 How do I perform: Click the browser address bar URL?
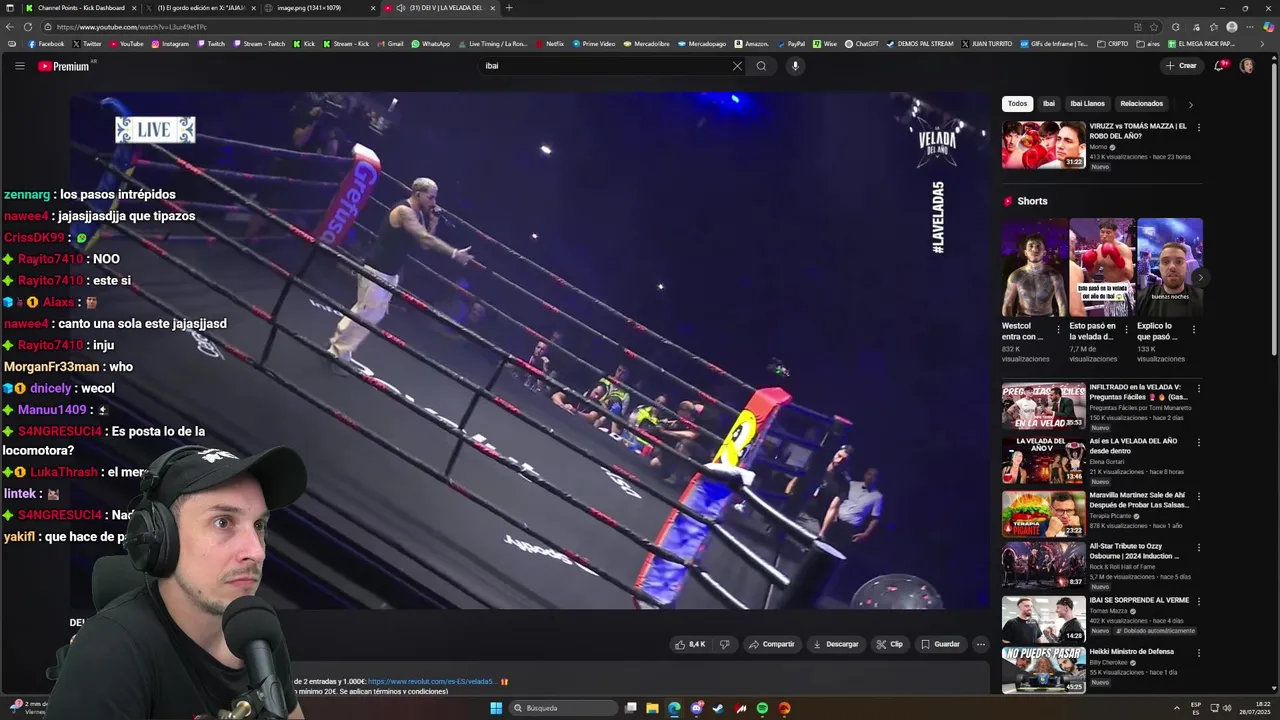click(132, 27)
